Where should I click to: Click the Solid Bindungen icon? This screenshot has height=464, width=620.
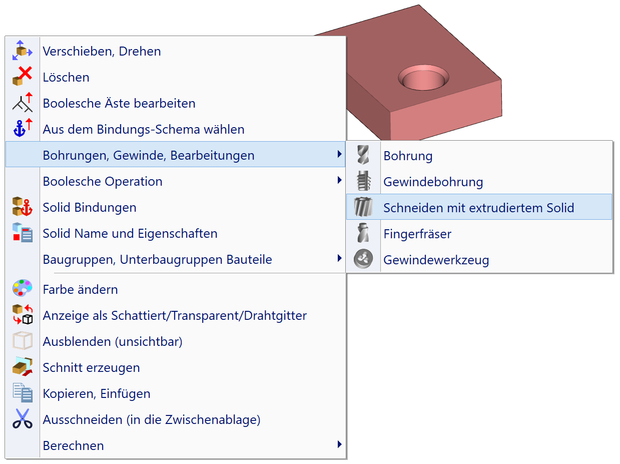[x=22, y=207]
